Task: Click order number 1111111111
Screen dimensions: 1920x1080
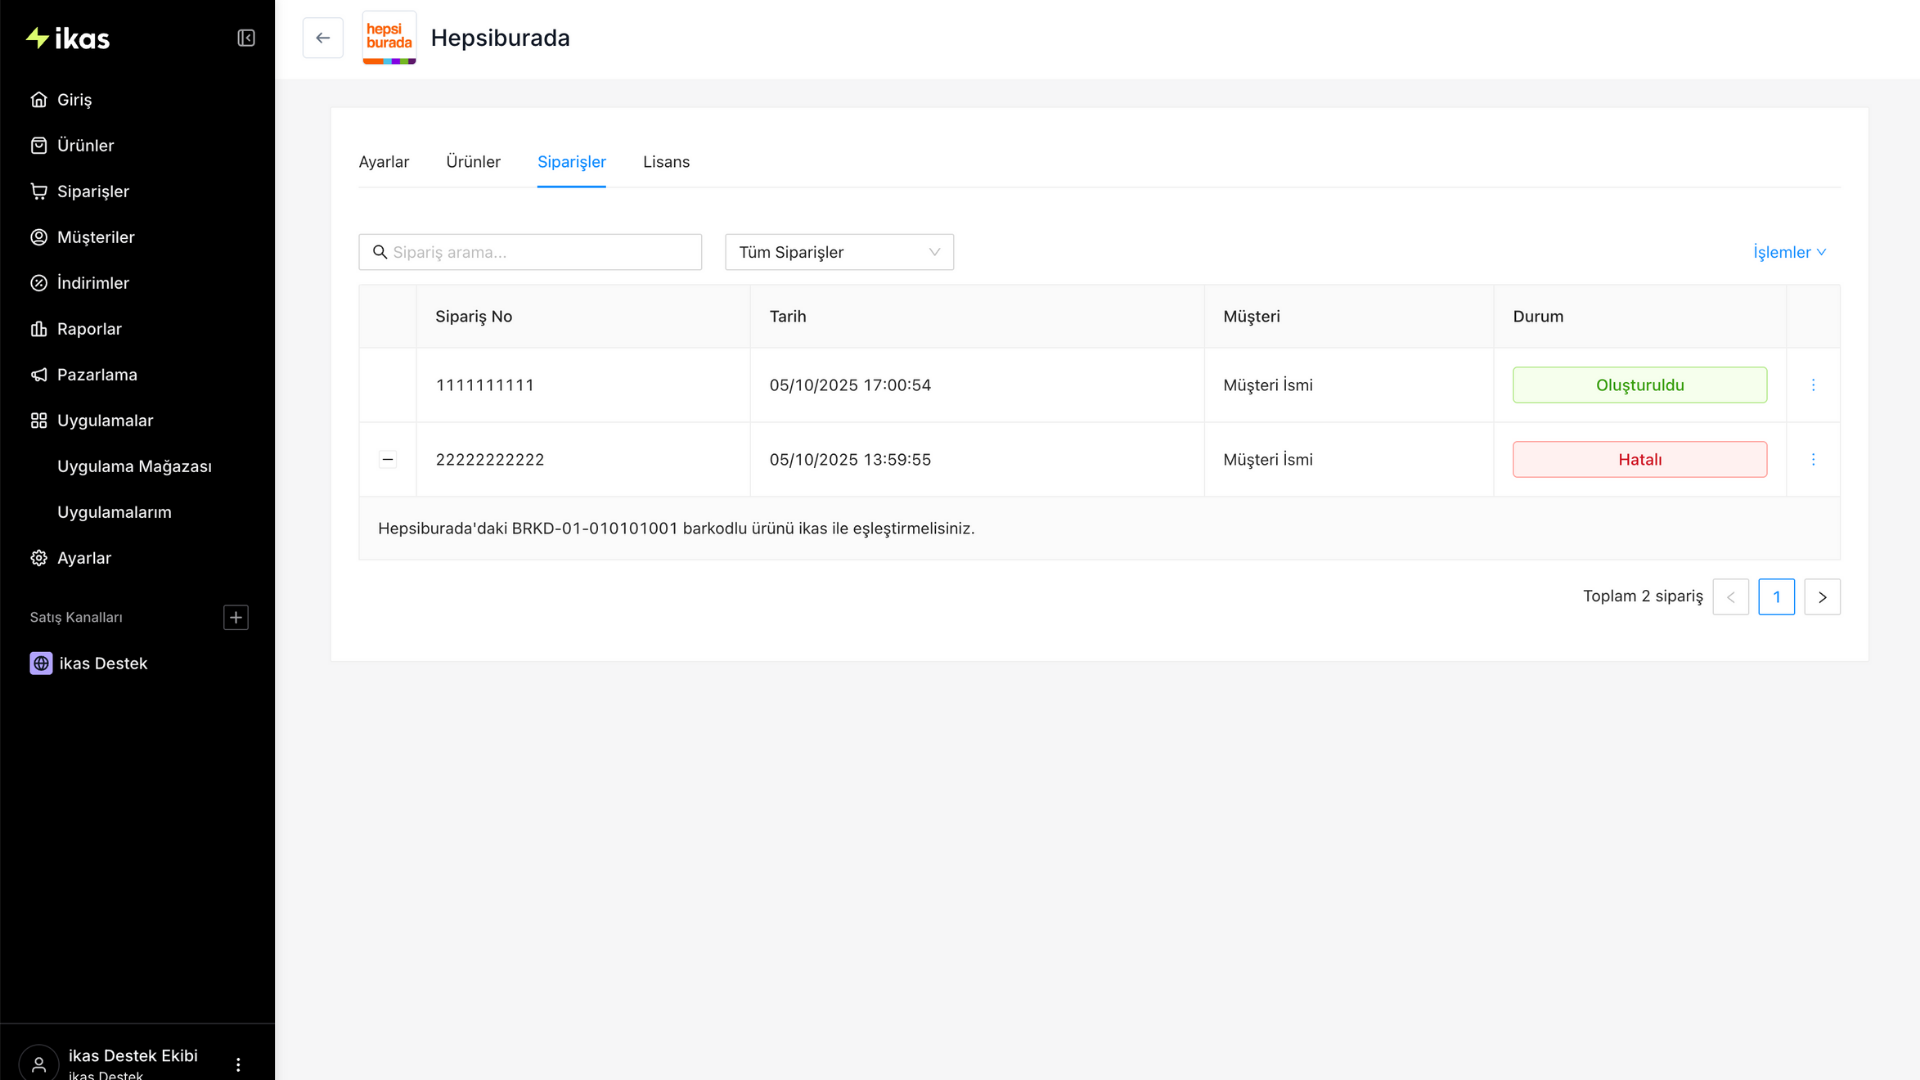Action: pyautogui.click(x=485, y=385)
